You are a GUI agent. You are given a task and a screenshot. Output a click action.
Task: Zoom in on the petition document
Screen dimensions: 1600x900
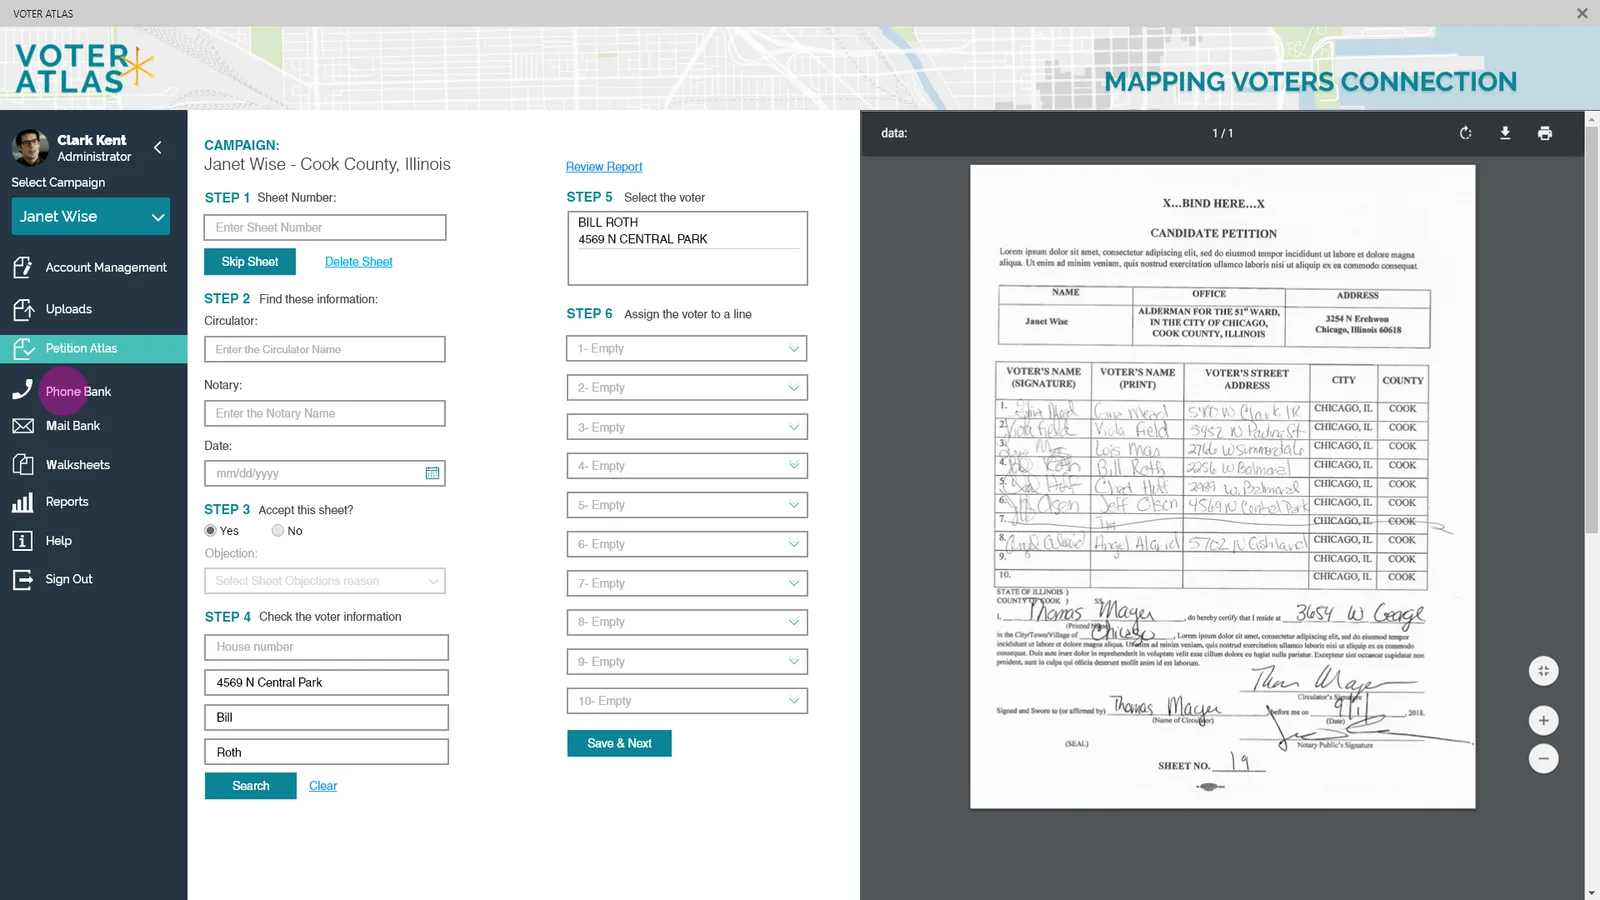tap(1543, 720)
